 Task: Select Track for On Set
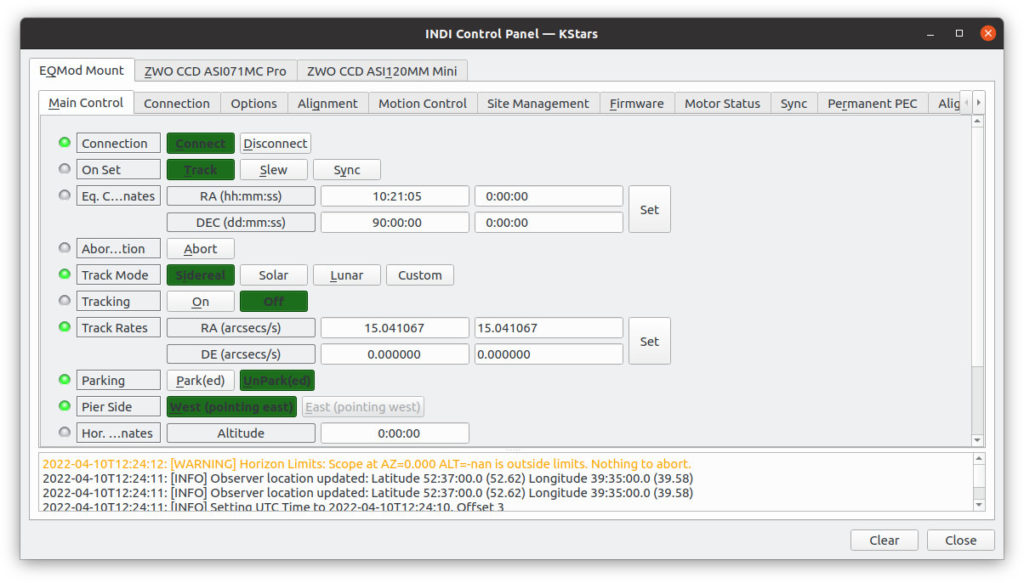tap(200, 170)
